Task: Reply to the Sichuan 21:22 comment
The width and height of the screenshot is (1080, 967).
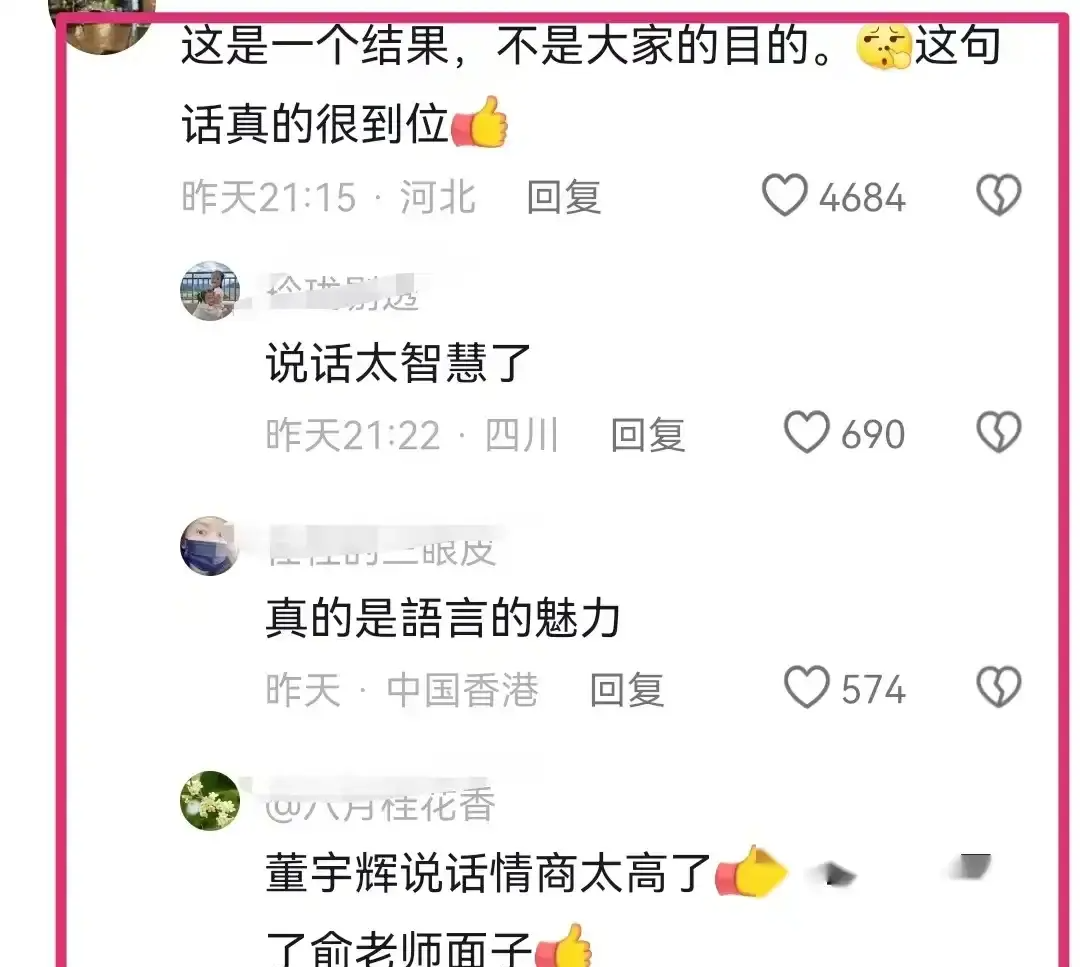Action: (x=648, y=435)
